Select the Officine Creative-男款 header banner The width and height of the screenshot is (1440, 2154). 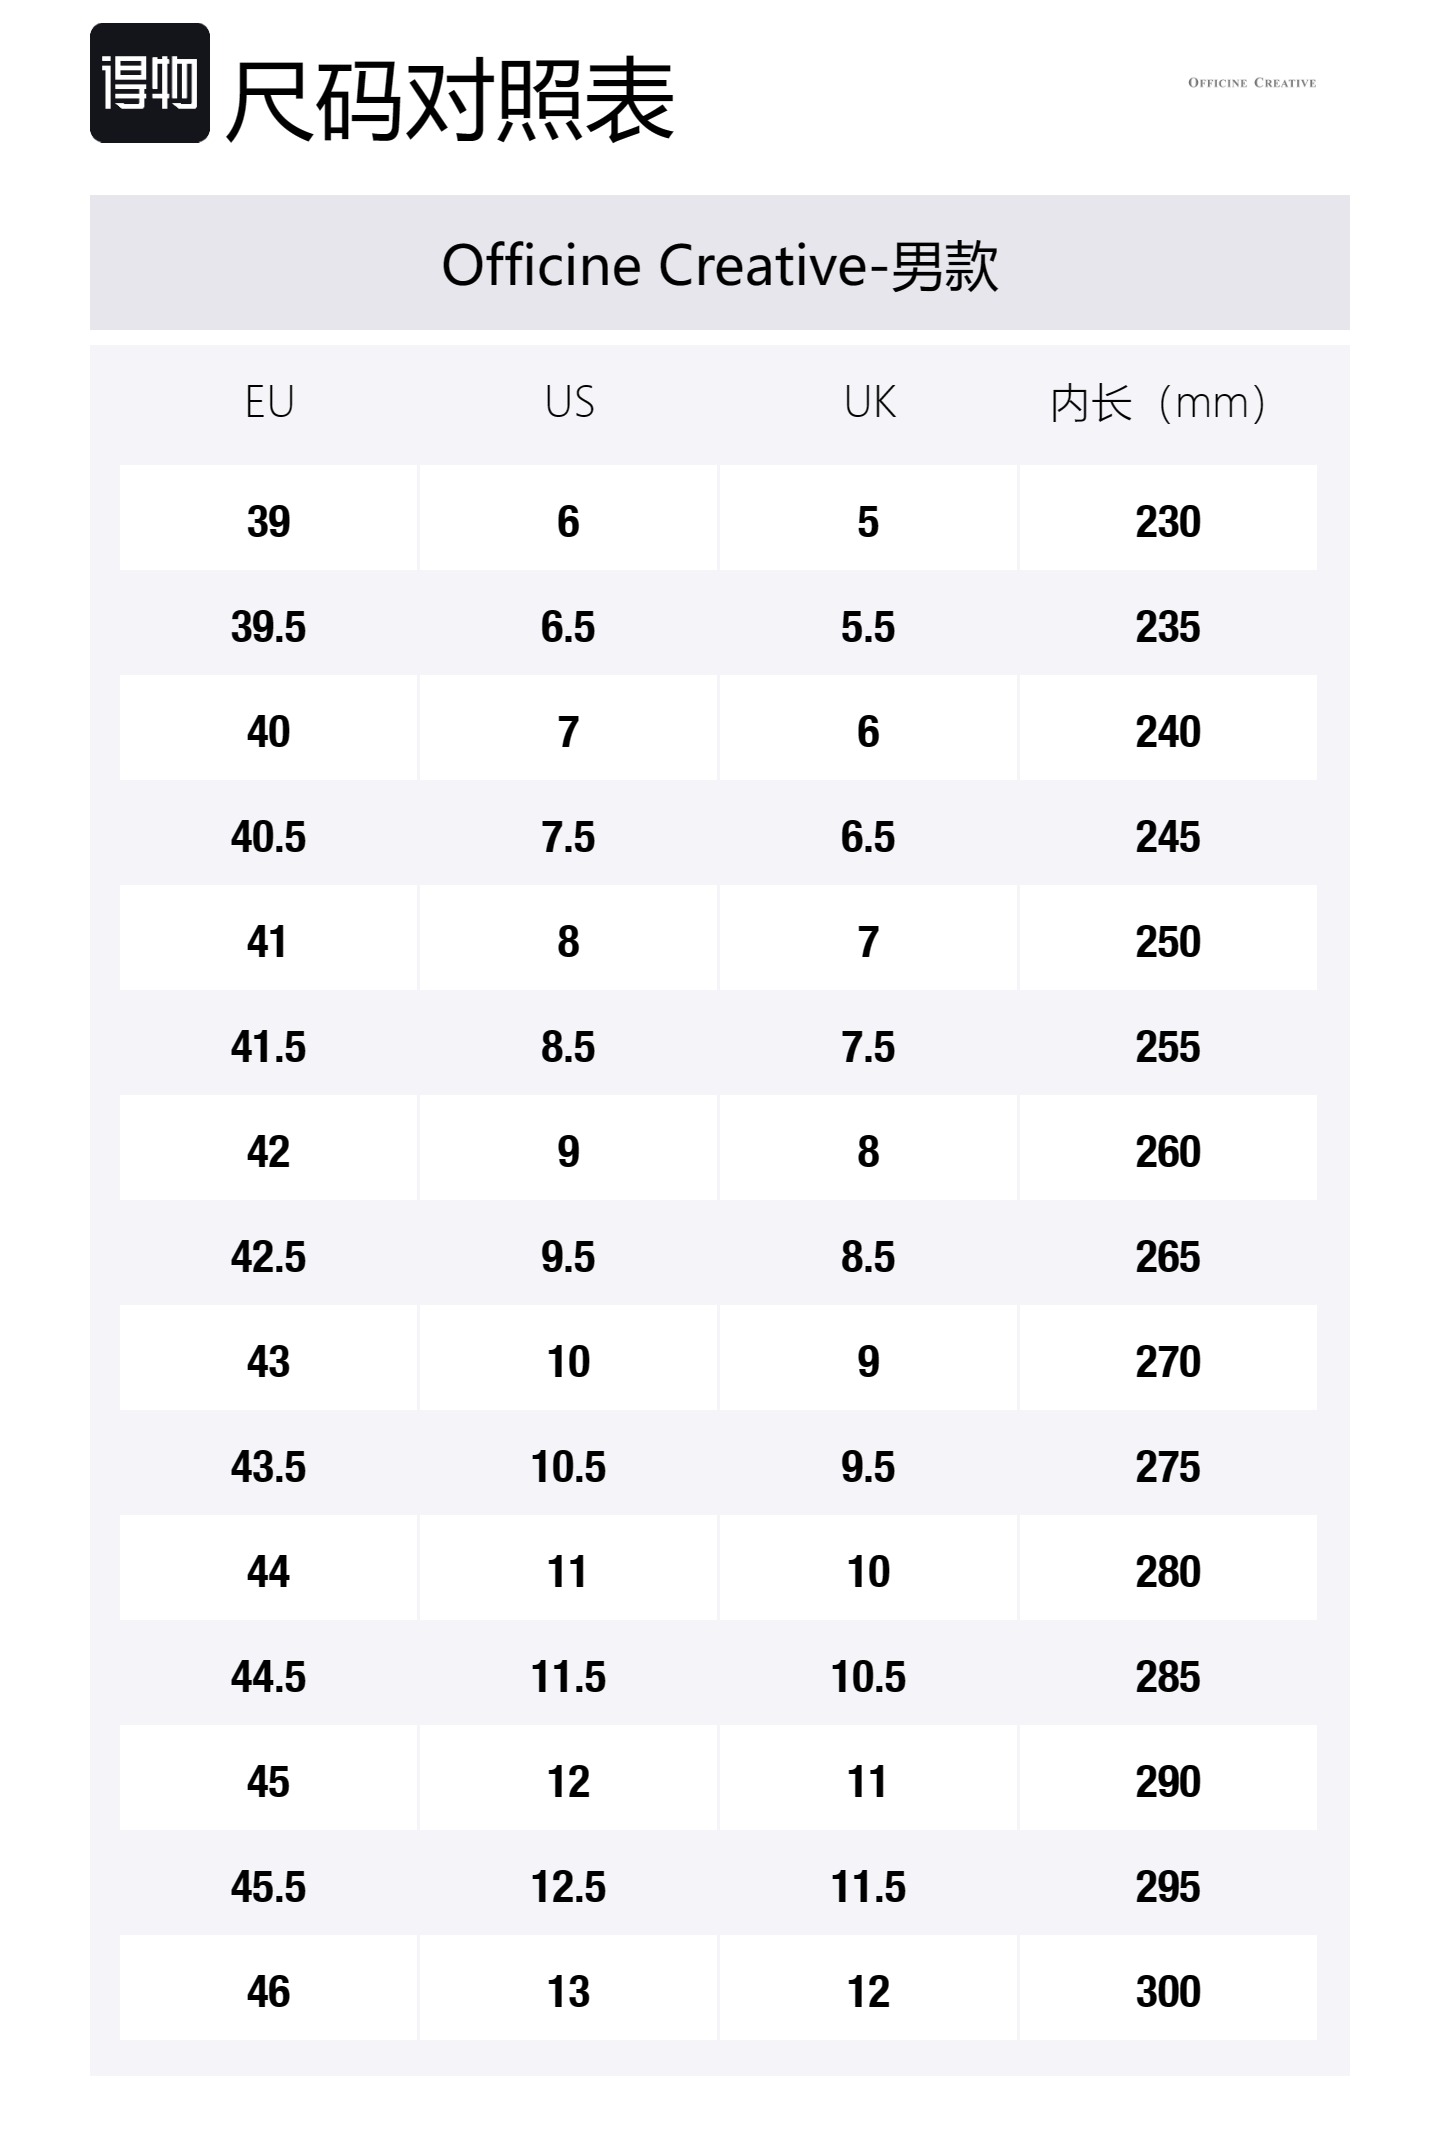pos(720,264)
